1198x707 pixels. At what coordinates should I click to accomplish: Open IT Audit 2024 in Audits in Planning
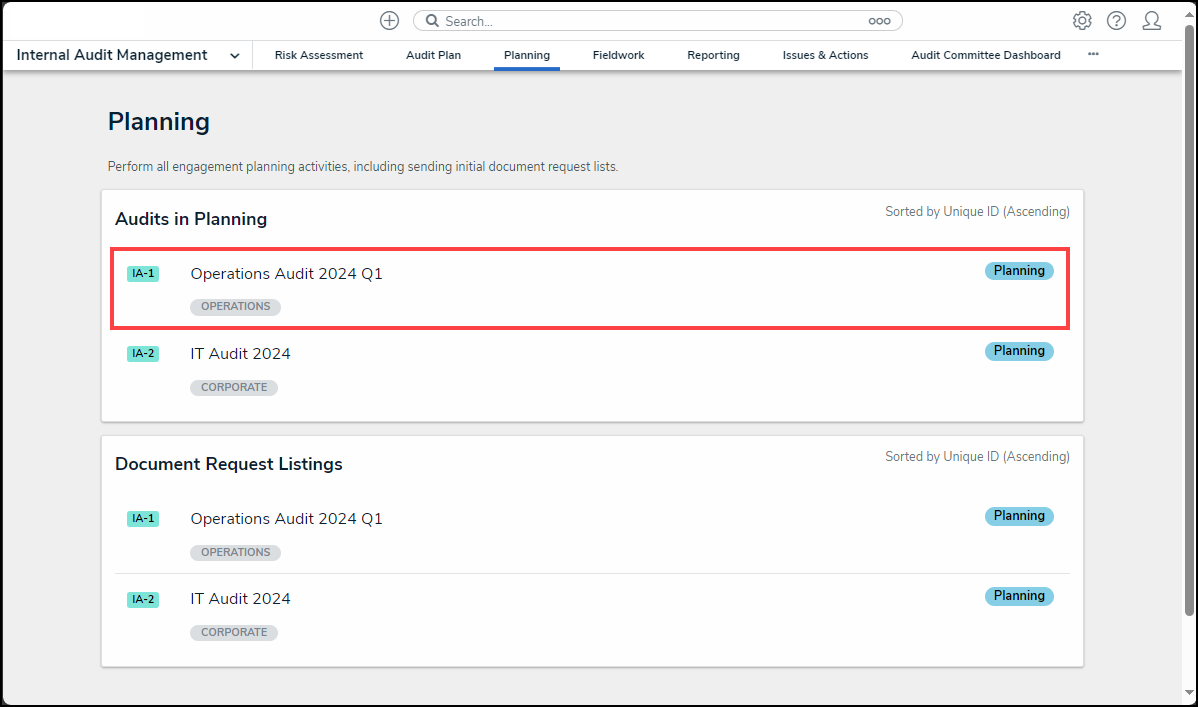tap(240, 354)
